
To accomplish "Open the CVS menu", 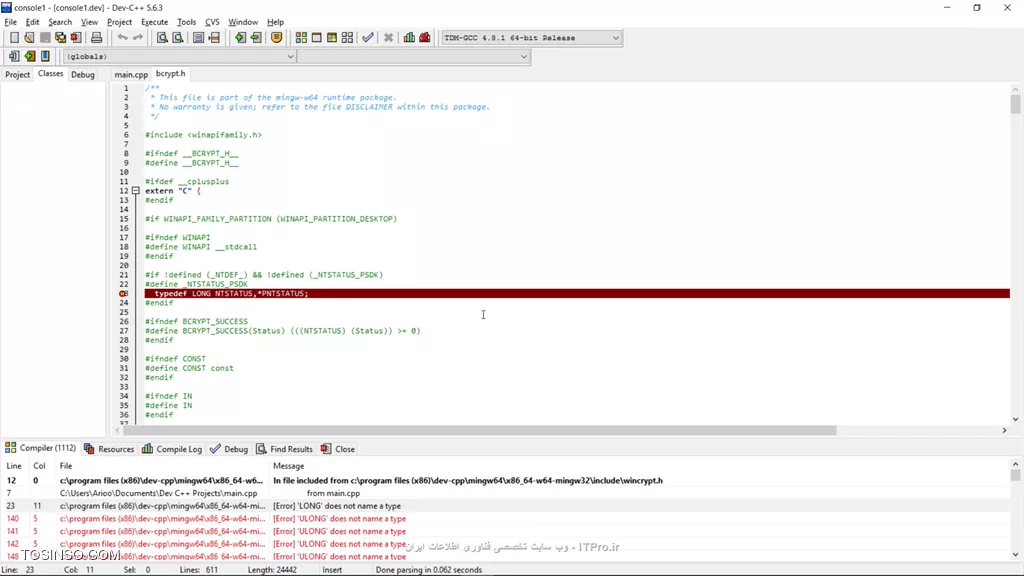I will (212, 22).
